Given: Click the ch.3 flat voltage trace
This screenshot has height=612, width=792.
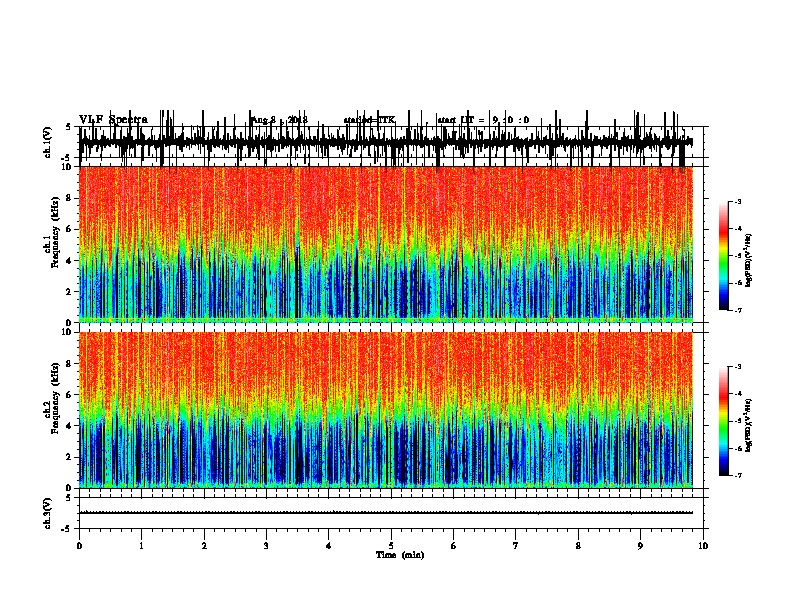Looking at the screenshot, I should point(385,513).
